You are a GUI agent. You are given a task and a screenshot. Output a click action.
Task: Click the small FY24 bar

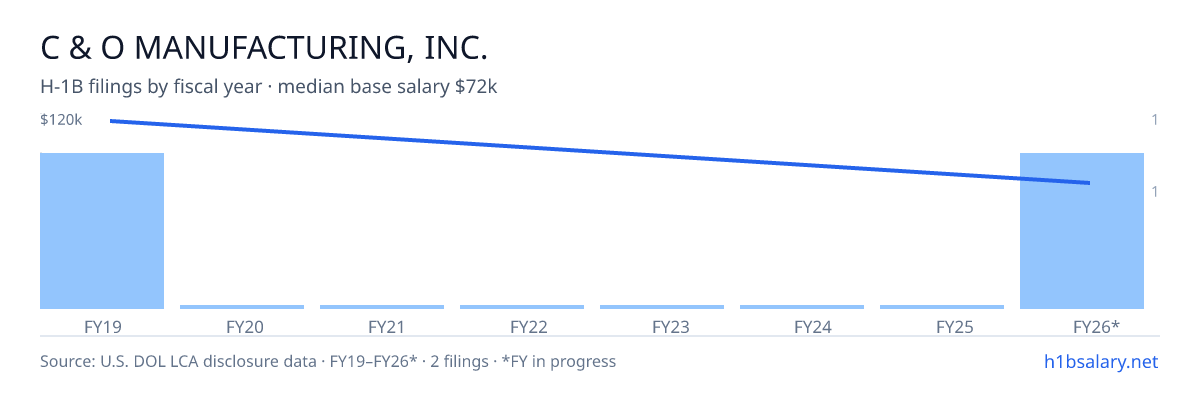tap(802, 307)
